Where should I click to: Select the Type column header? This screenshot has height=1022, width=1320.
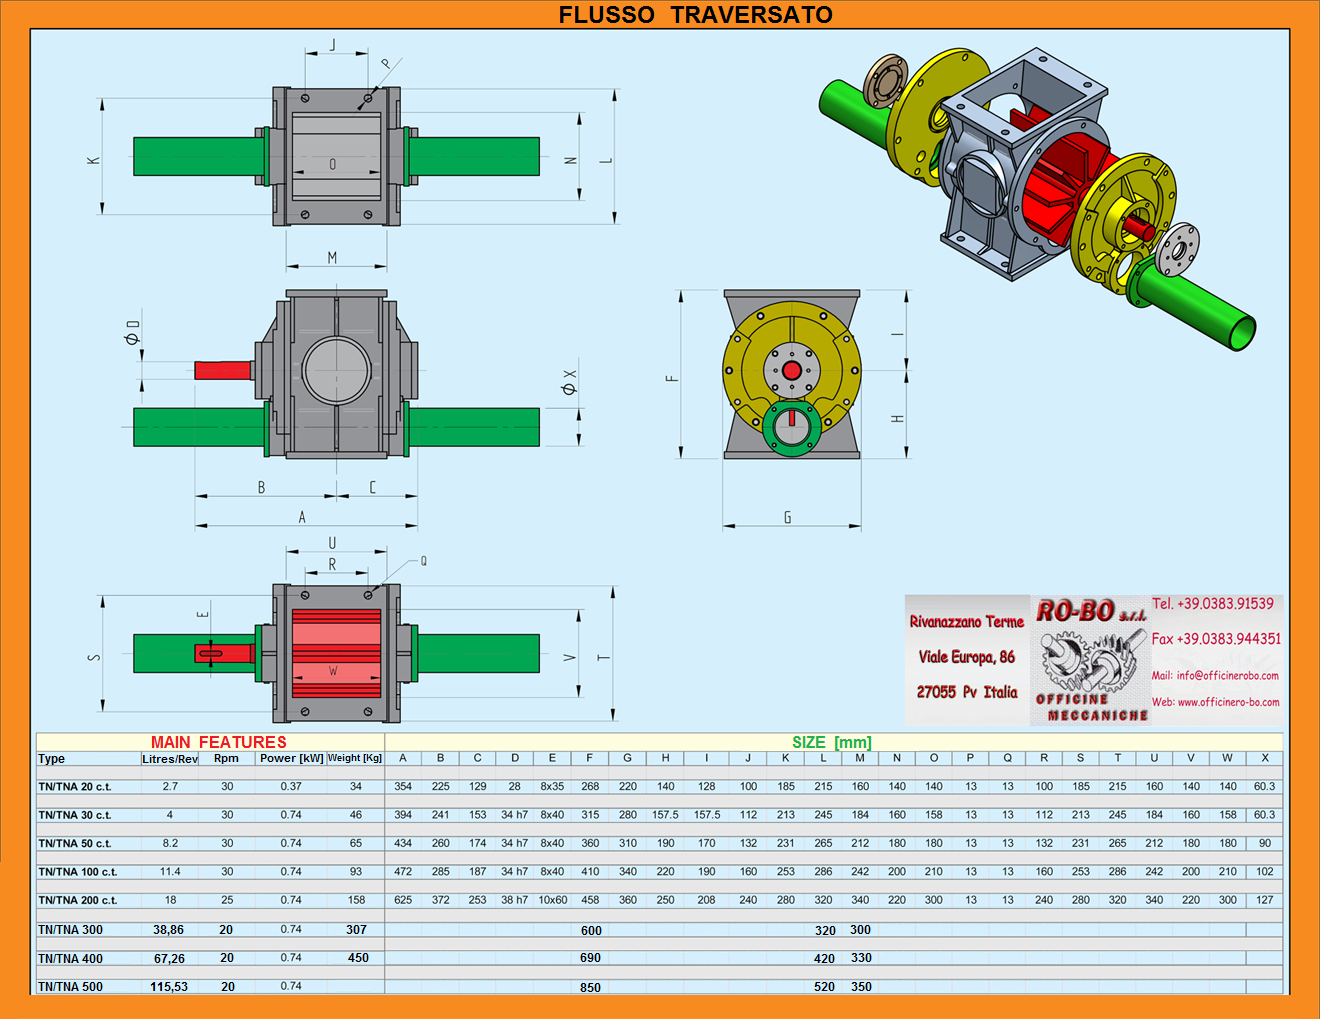(51, 759)
